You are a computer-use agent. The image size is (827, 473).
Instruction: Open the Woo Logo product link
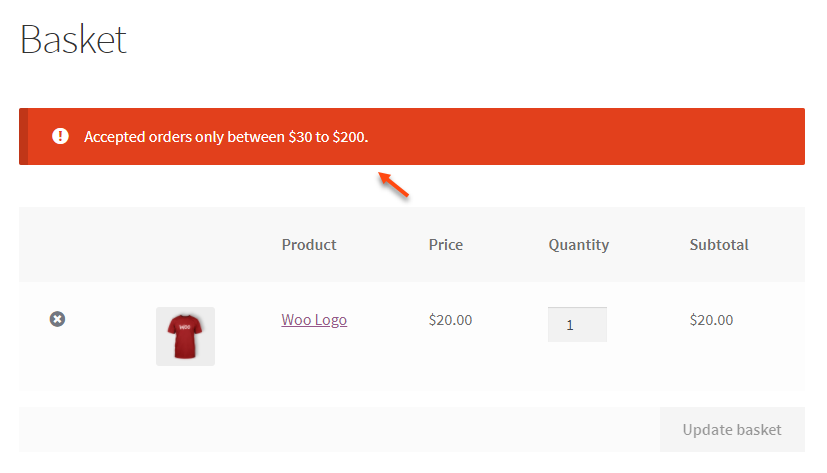click(x=314, y=320)
